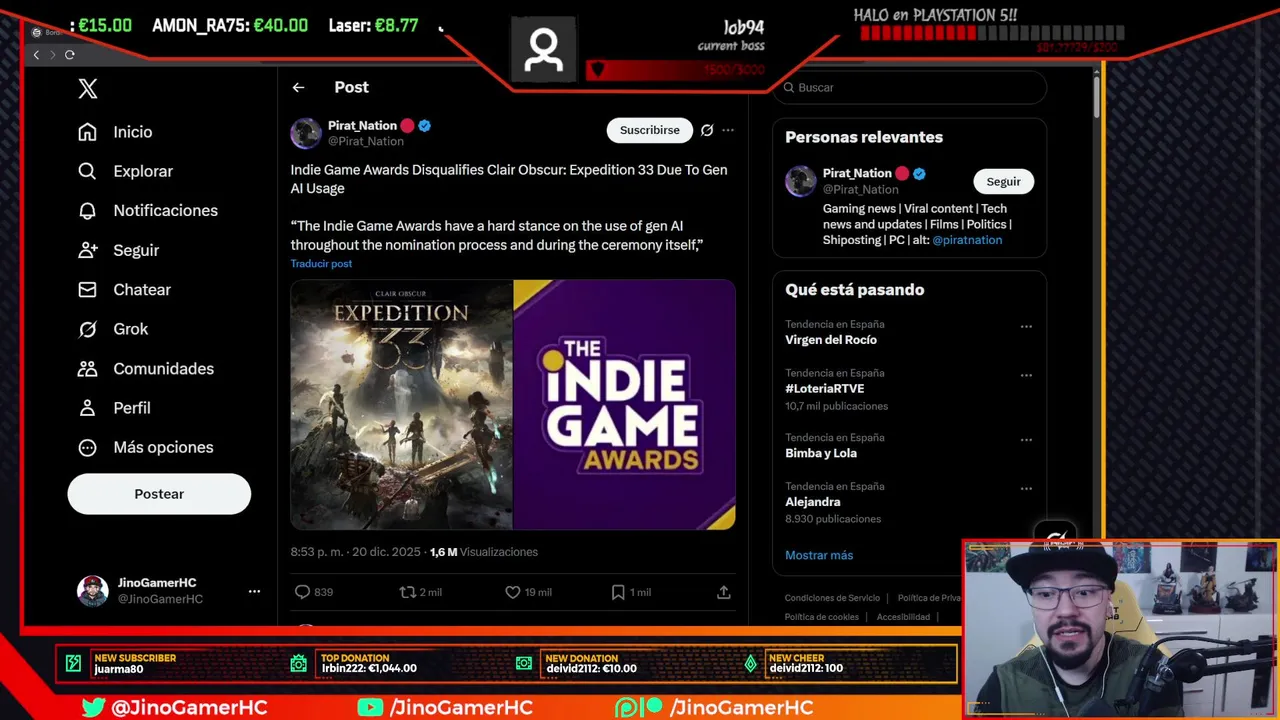The image size is (1280, 720).
Task: Open the @piratnation alt account link
Action: pos(967,240)
